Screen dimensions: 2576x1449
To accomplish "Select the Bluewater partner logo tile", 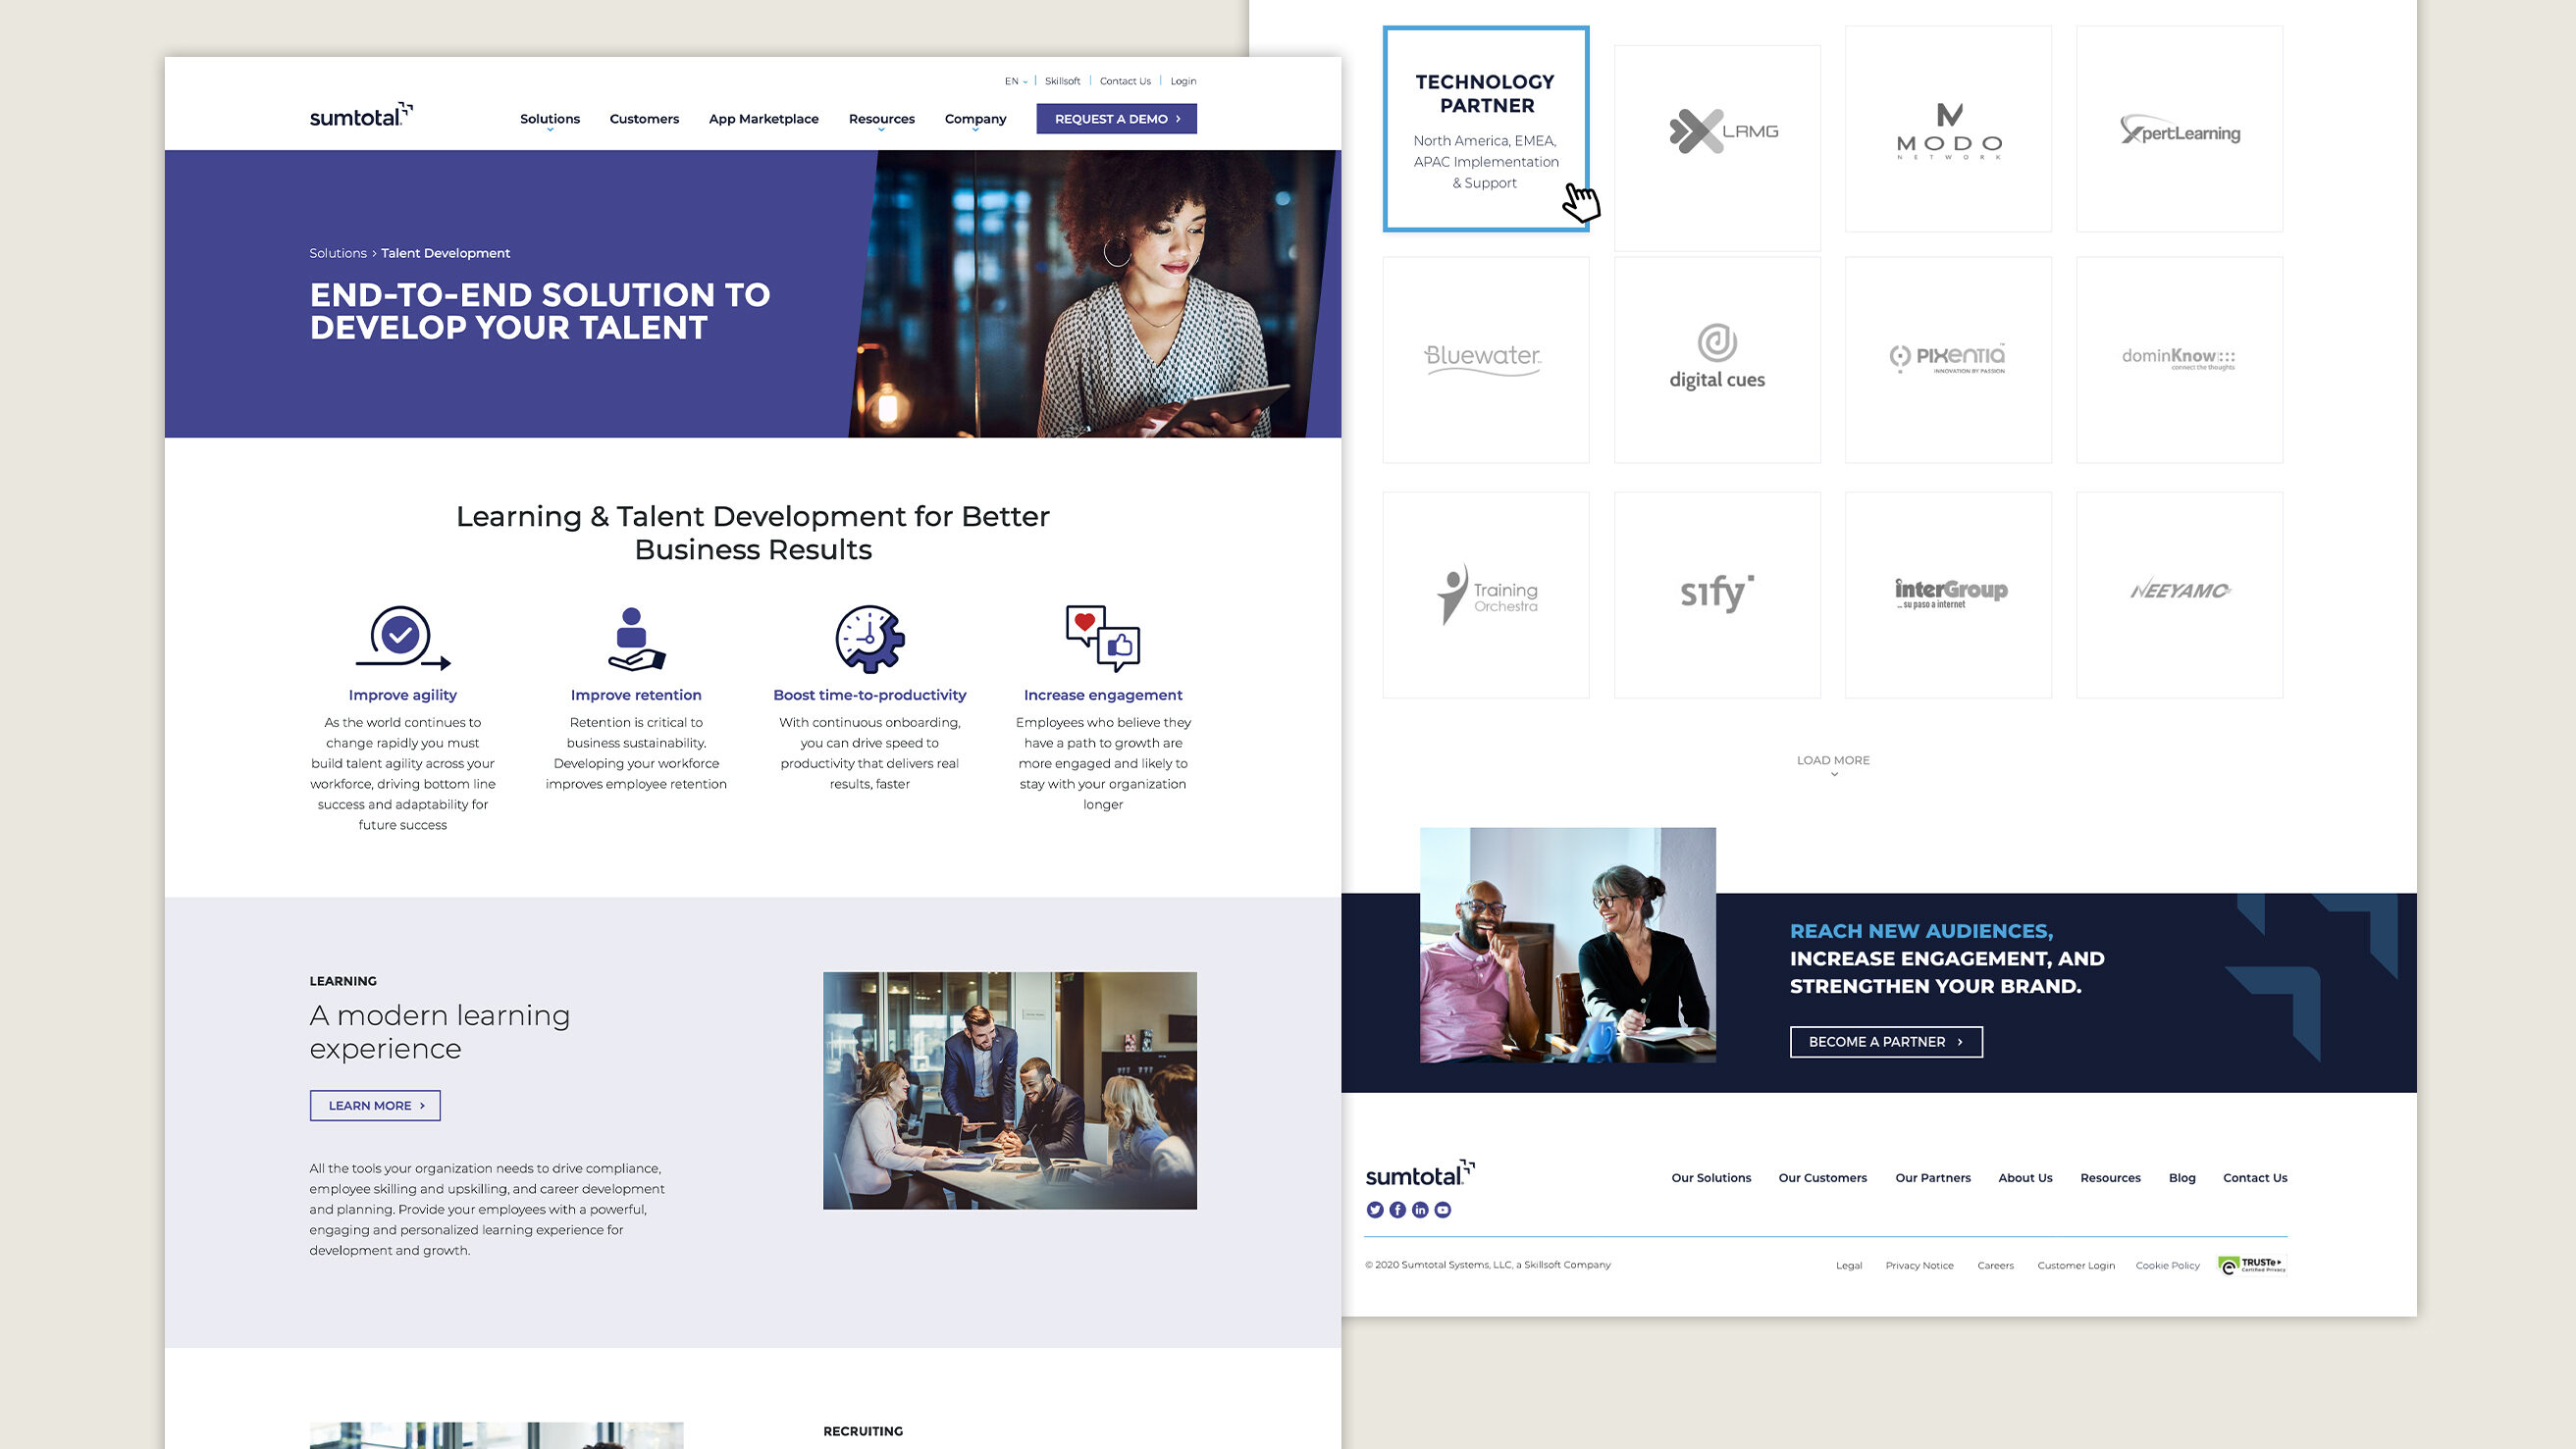I will click(x=1486, y=360).
